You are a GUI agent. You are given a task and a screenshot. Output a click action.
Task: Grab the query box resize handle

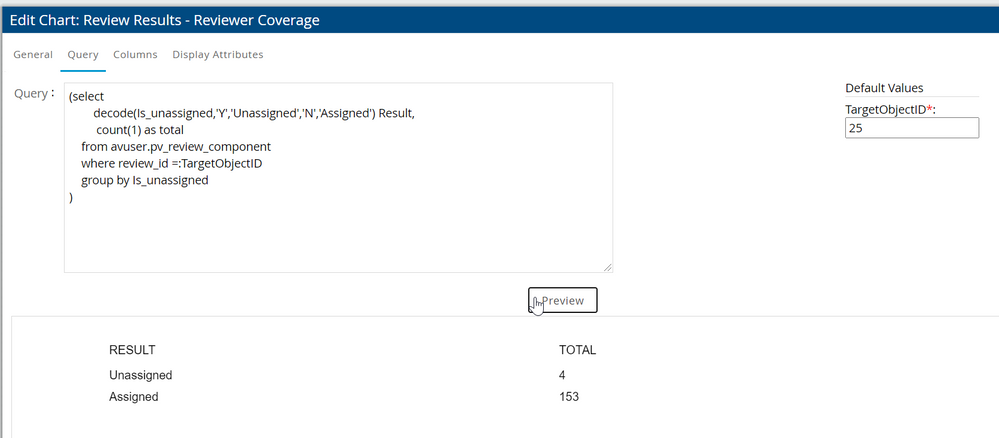[608, 268]
